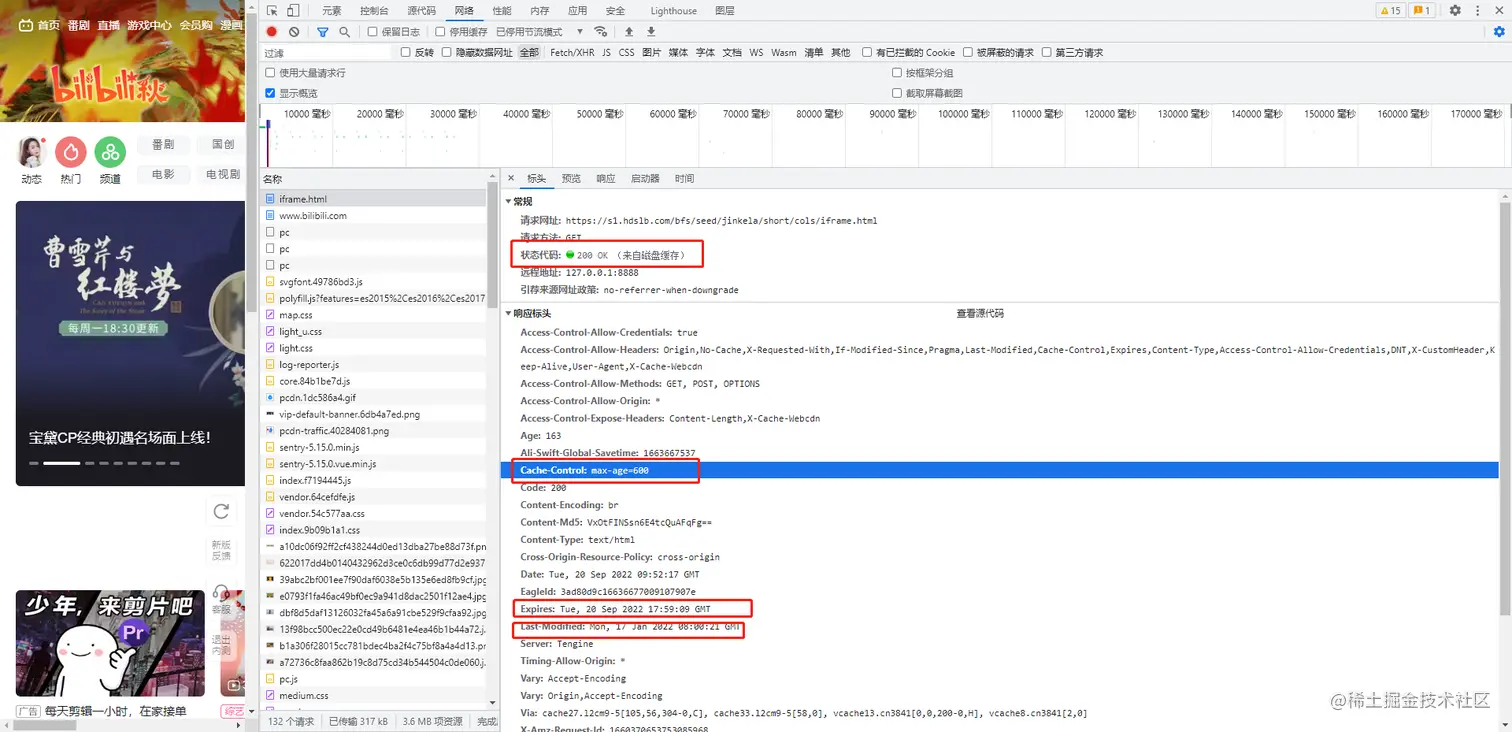Select vendor.54c577aa.css request row
This screenshot has height=732, width=1512.
point(374,513)
